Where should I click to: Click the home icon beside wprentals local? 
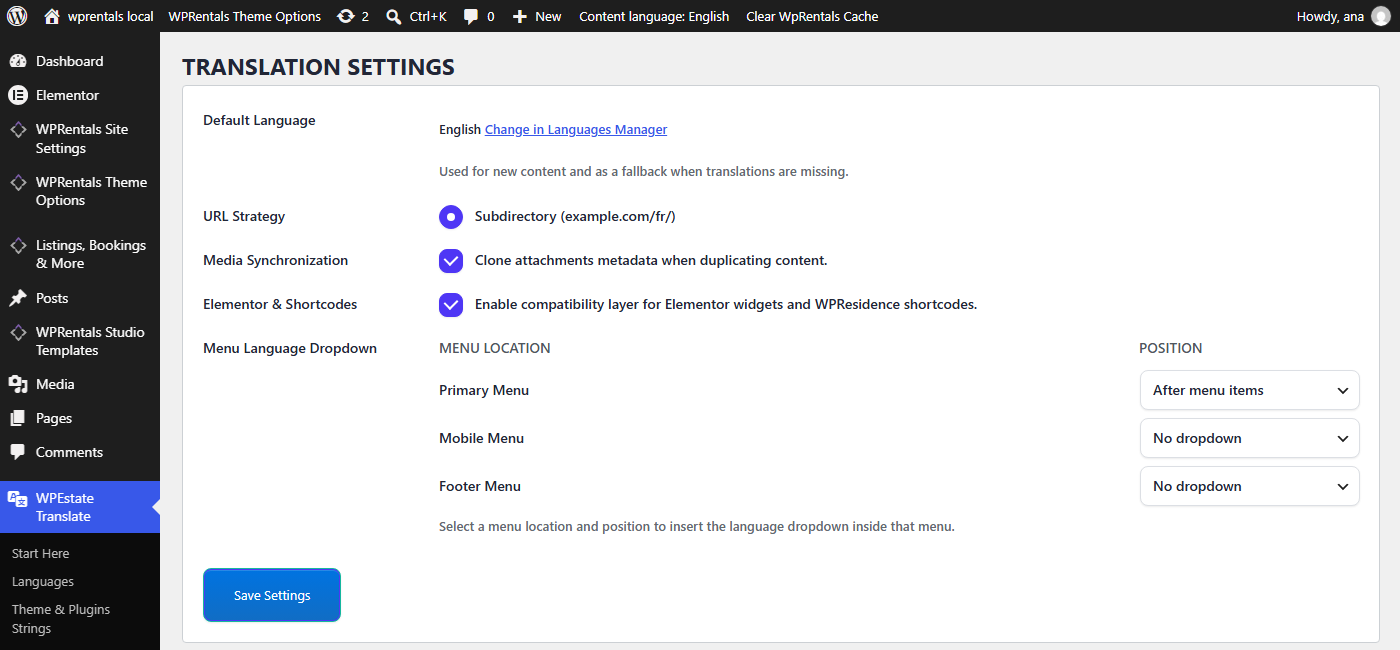click(52, 16)
